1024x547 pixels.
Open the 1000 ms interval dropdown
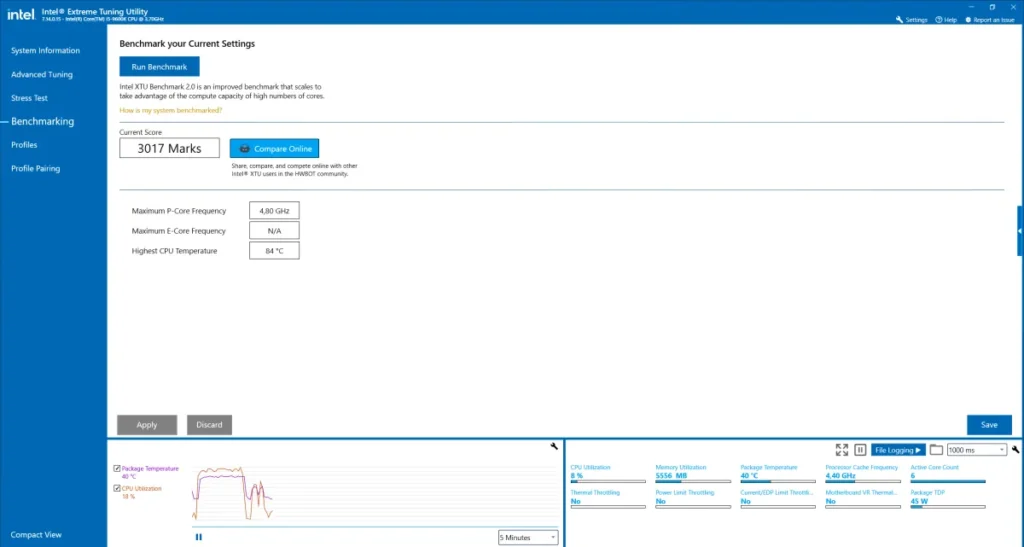coord(976,450)
